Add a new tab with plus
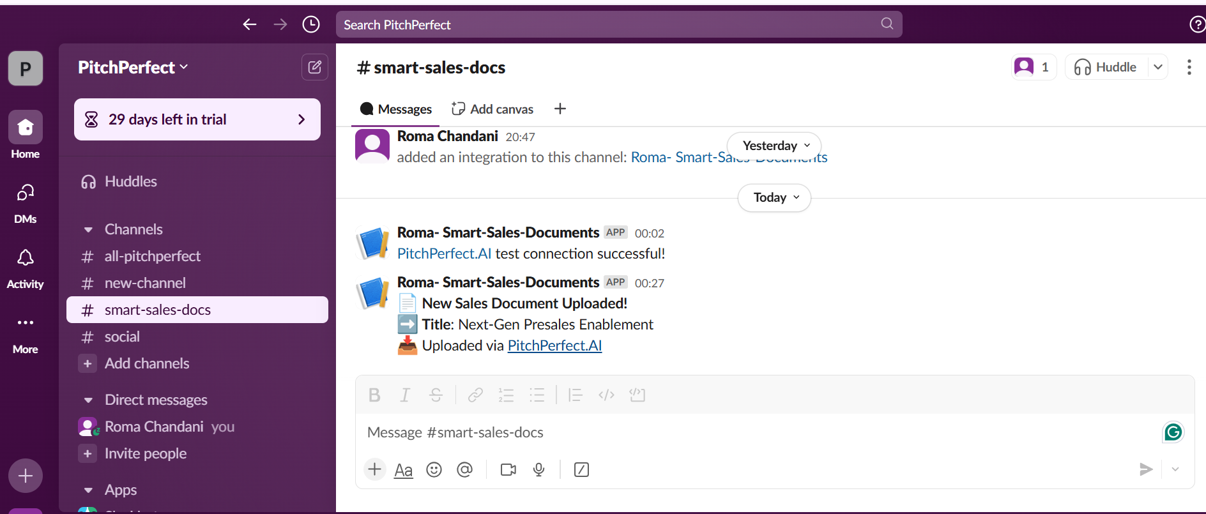The width and height of the screenshot is (1206, 514). click(560, 109)
